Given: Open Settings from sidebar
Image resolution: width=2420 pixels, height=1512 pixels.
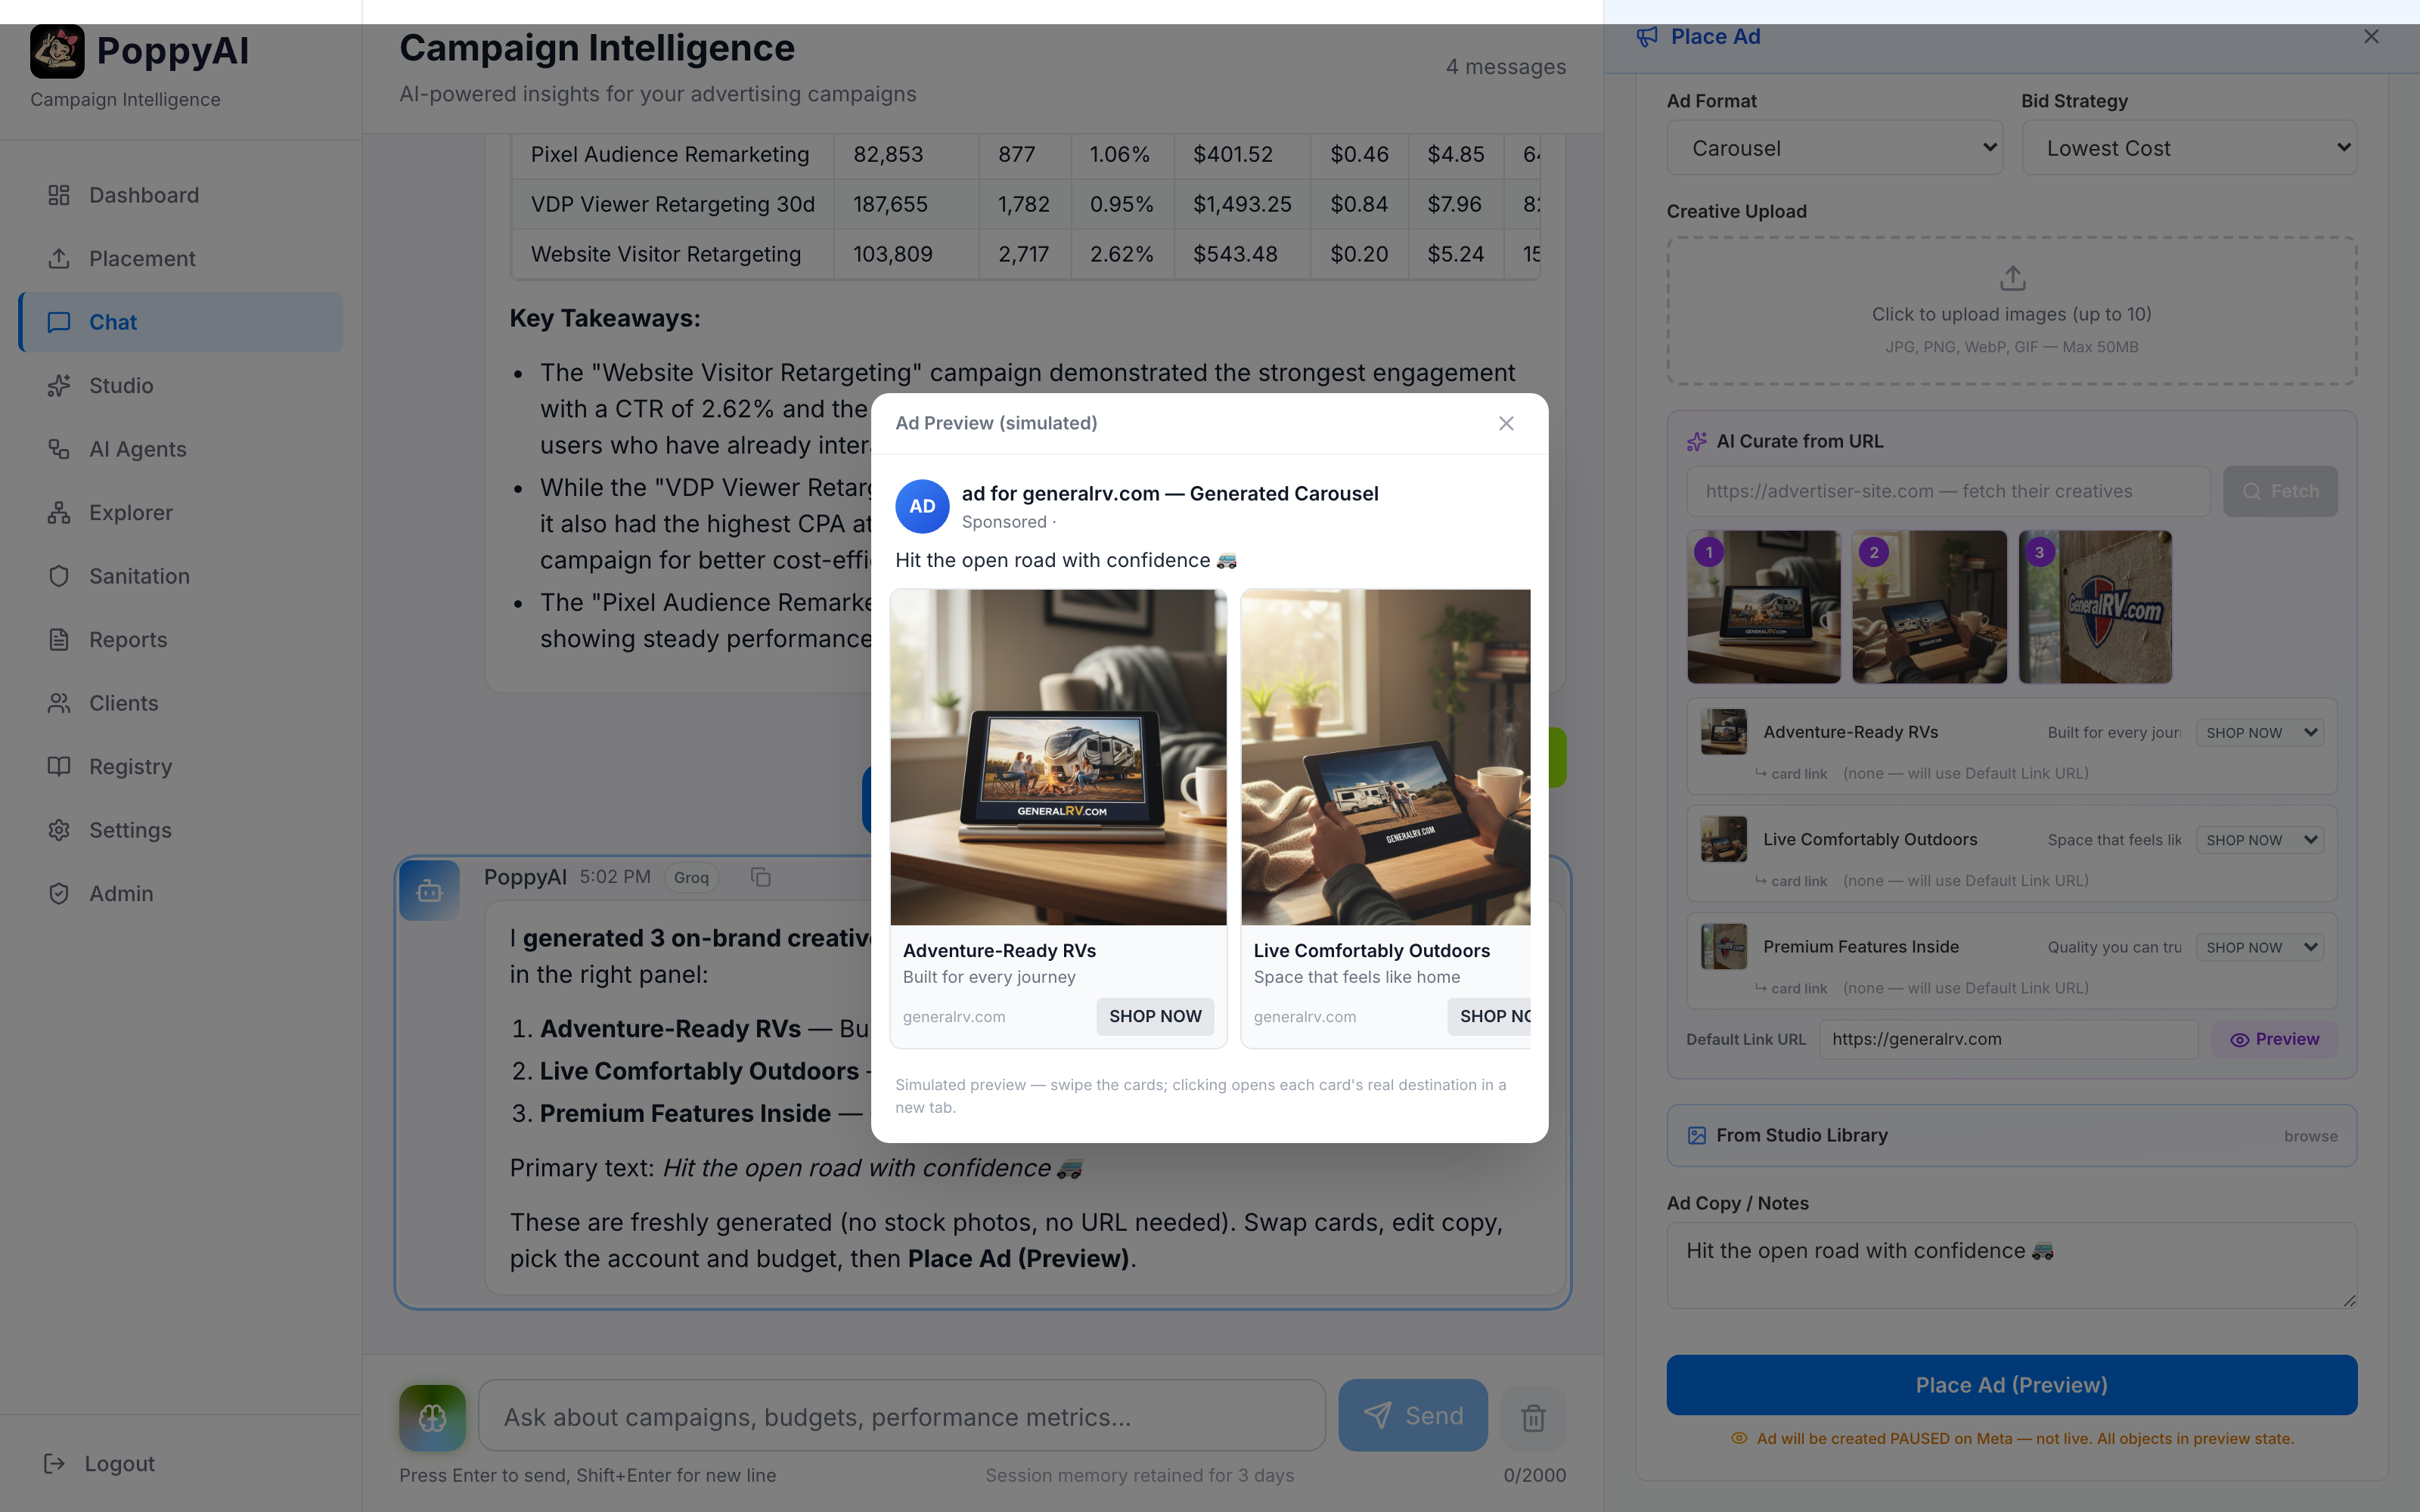Looking at the screenshot, I should coord(180,830).
